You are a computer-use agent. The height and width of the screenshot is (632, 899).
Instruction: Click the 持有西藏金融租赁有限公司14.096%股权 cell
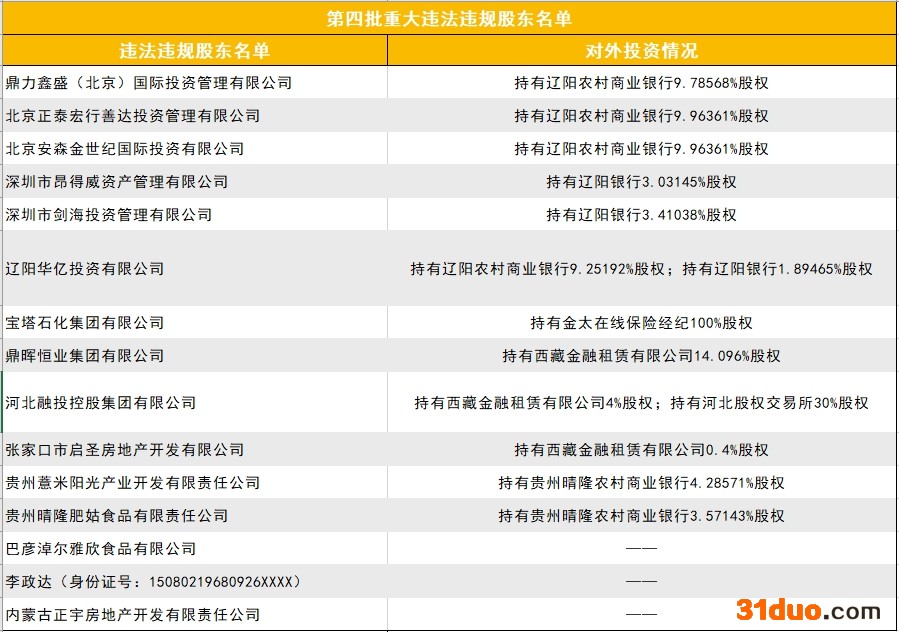coord(641,356)
